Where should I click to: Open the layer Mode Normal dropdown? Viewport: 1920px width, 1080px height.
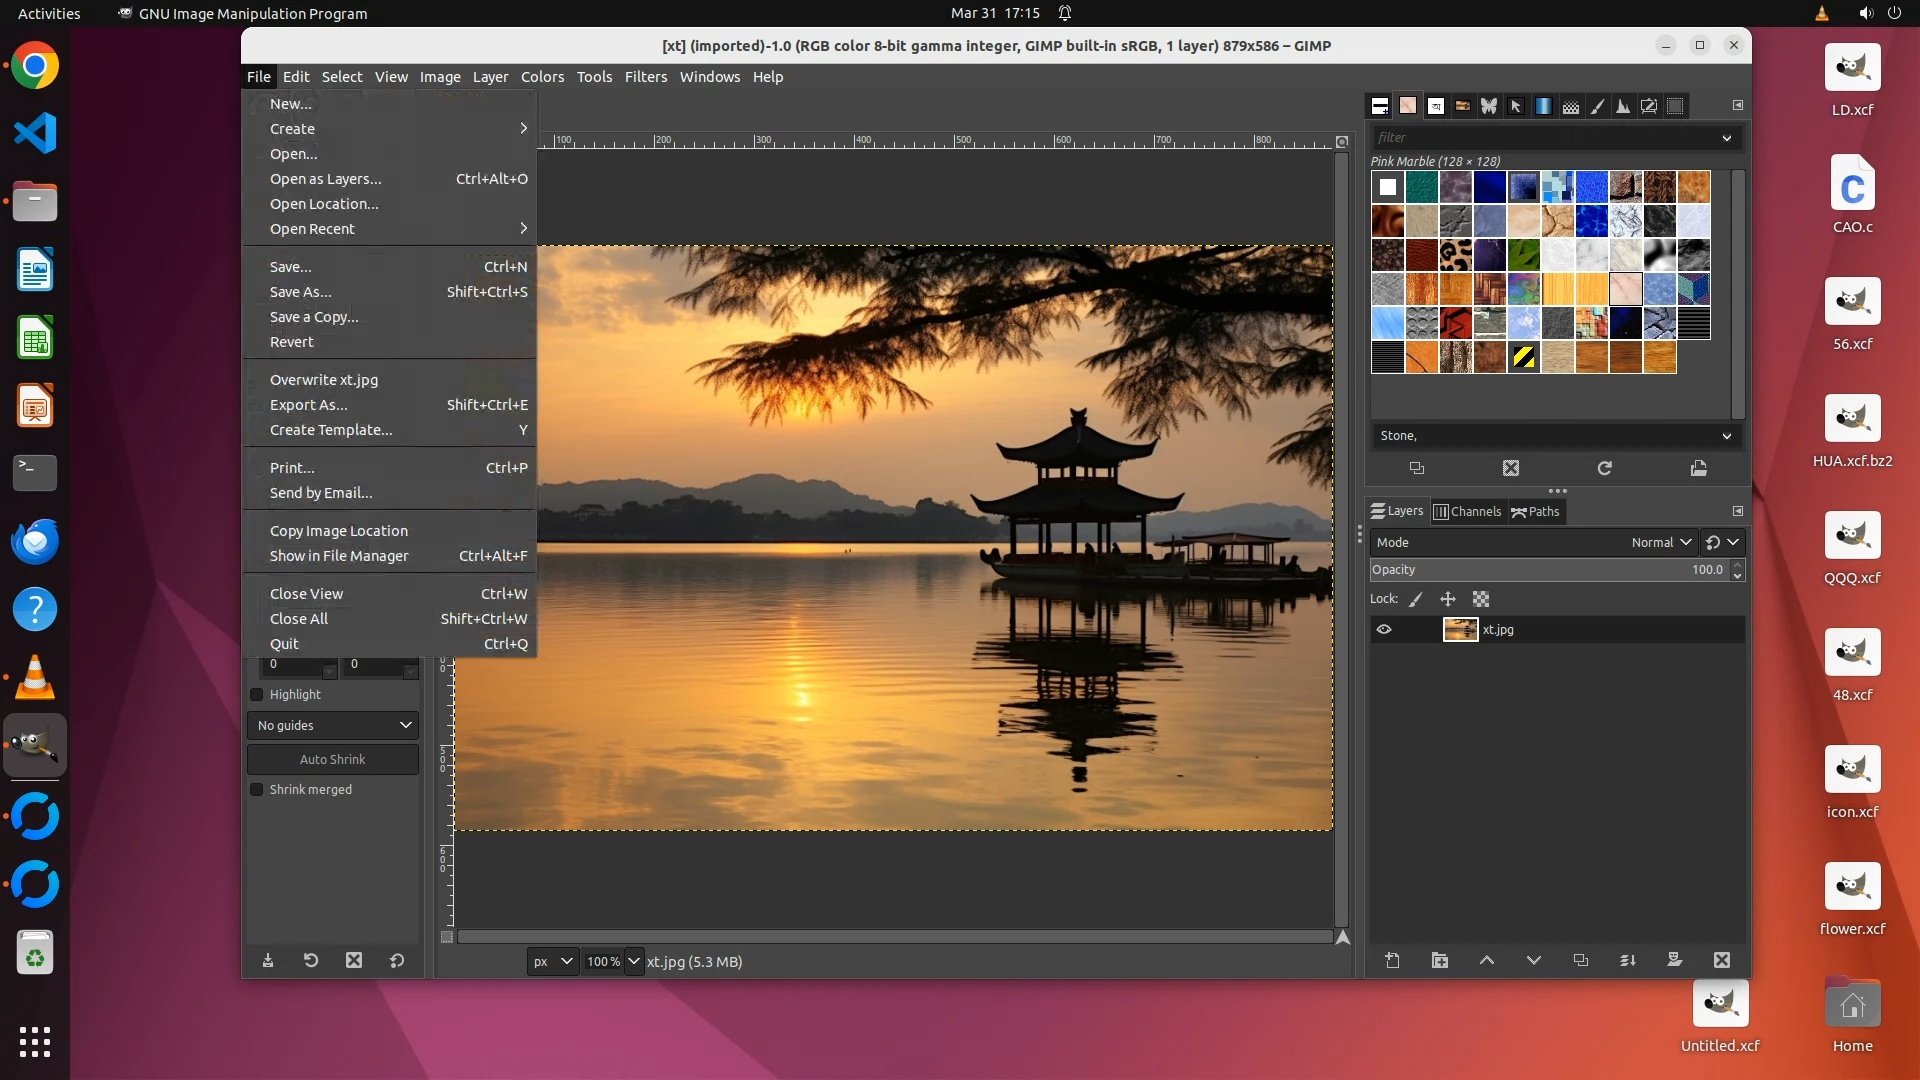point(1661,542)
